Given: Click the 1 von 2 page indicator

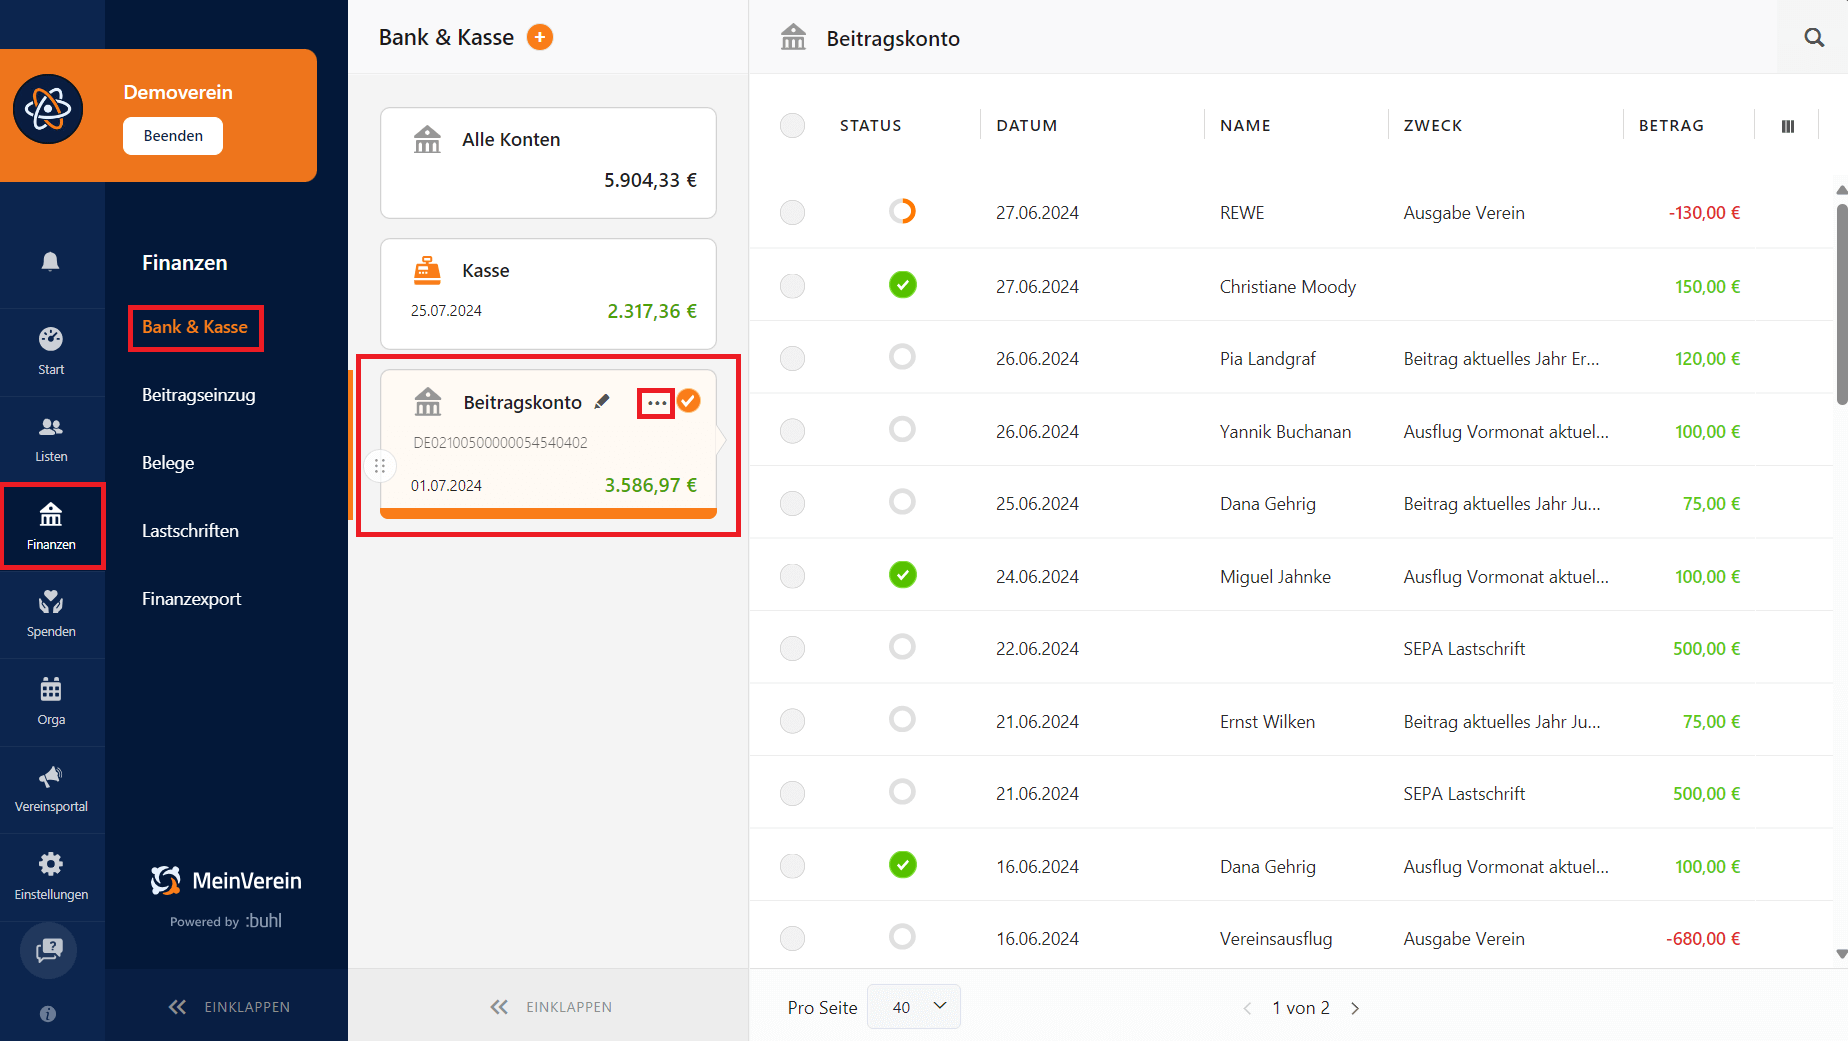Looking at the screenshot, I should [x=1301, y=1008].
